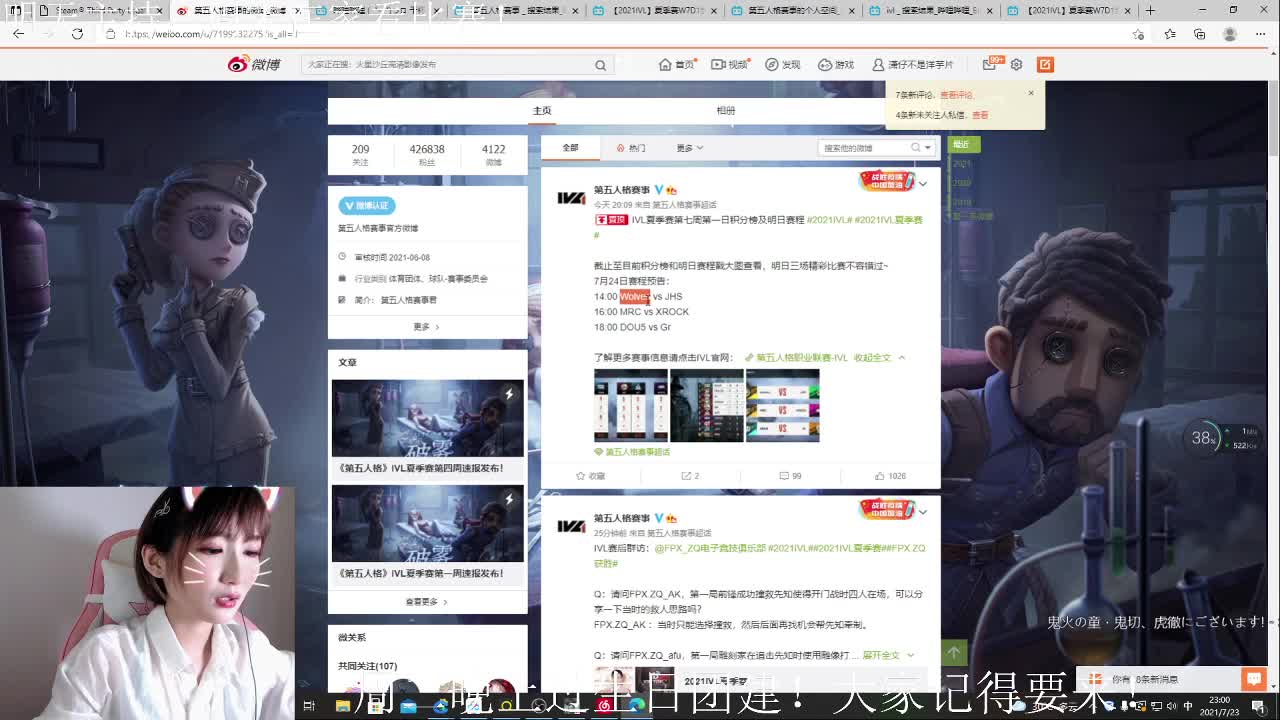
Task: Repost the first post with 2 reposts
Action: click(x=690, y=476)
